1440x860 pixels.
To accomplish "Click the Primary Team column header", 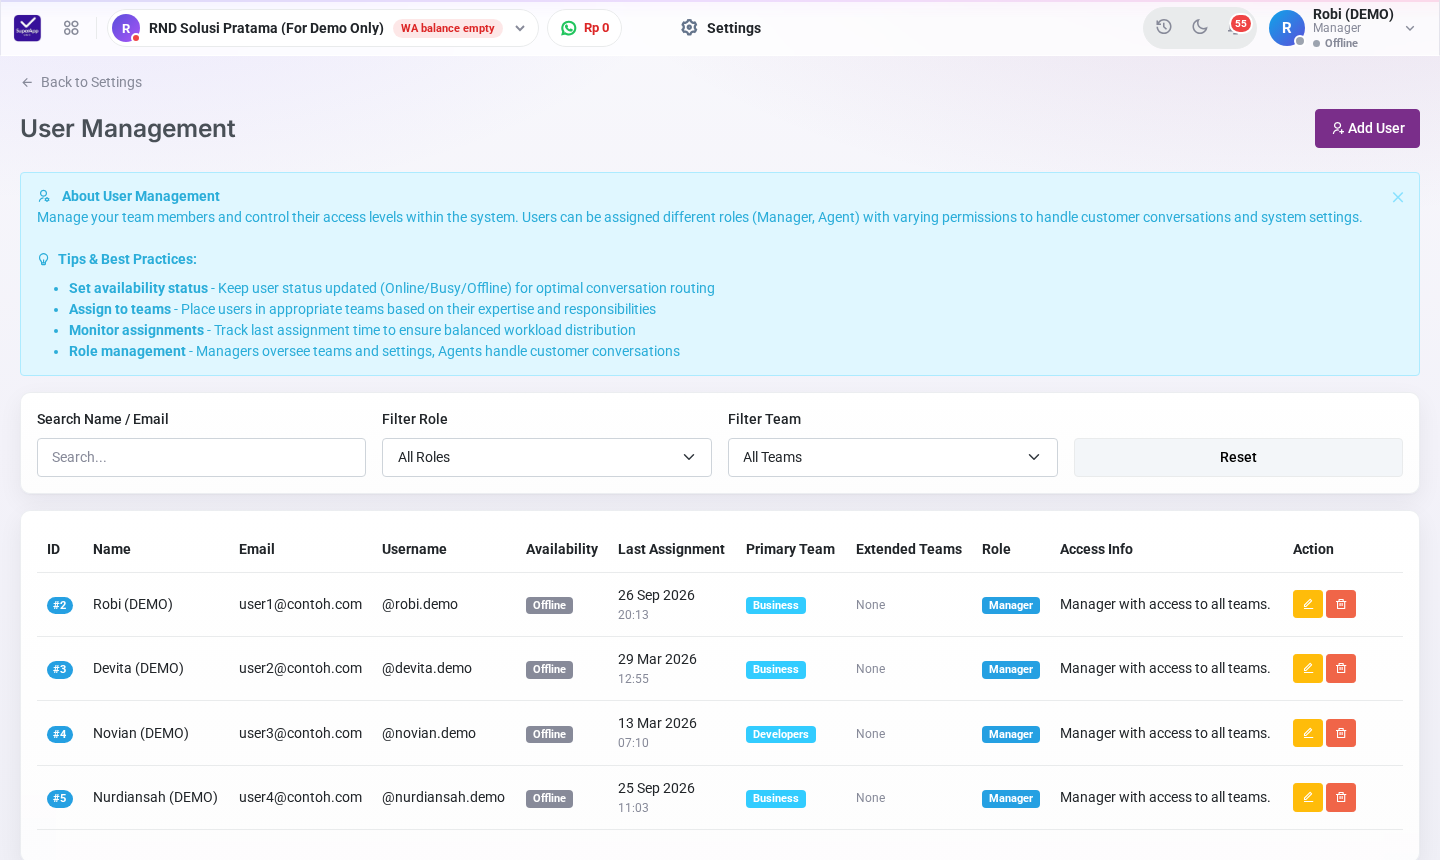I will [790, 549].
